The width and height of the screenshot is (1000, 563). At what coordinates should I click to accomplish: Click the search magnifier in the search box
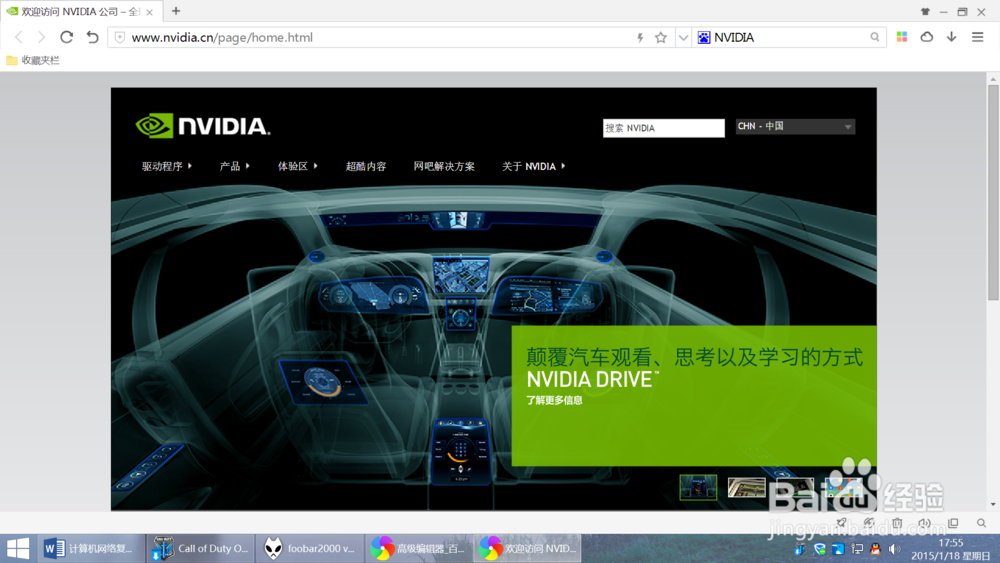[x=875, y=38]
